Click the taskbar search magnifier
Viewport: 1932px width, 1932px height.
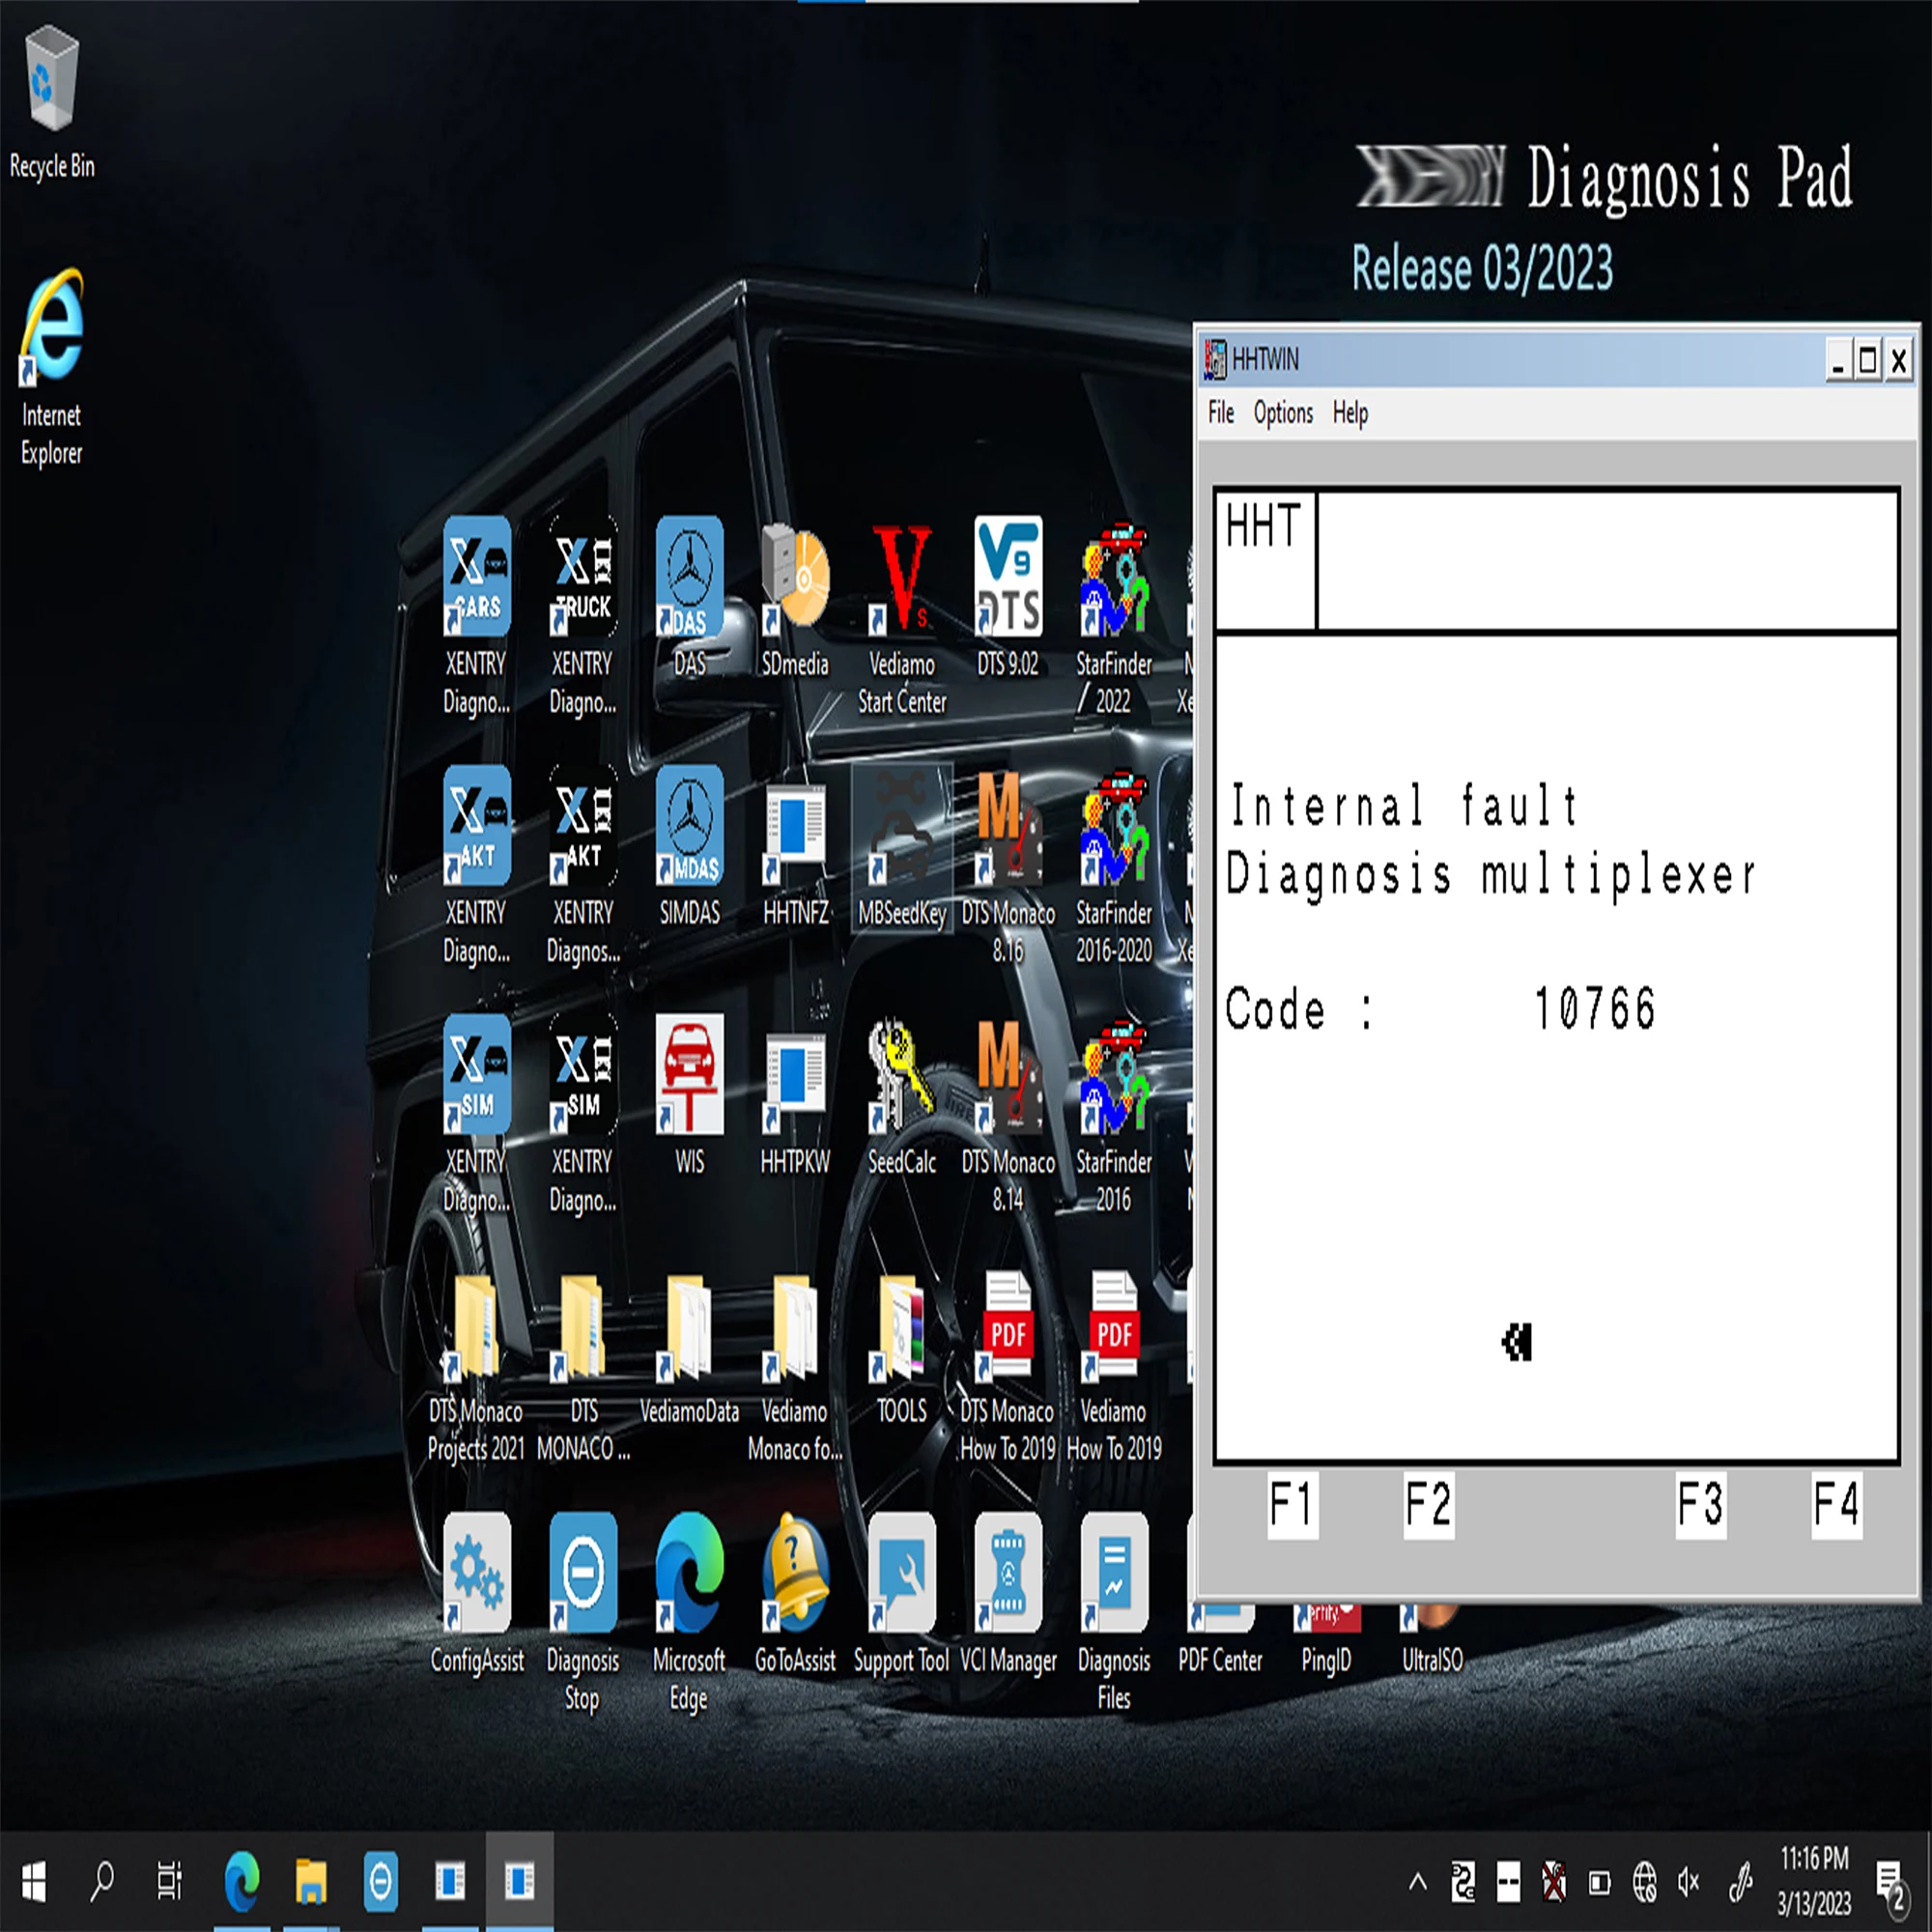click(x=102, y=1882)
